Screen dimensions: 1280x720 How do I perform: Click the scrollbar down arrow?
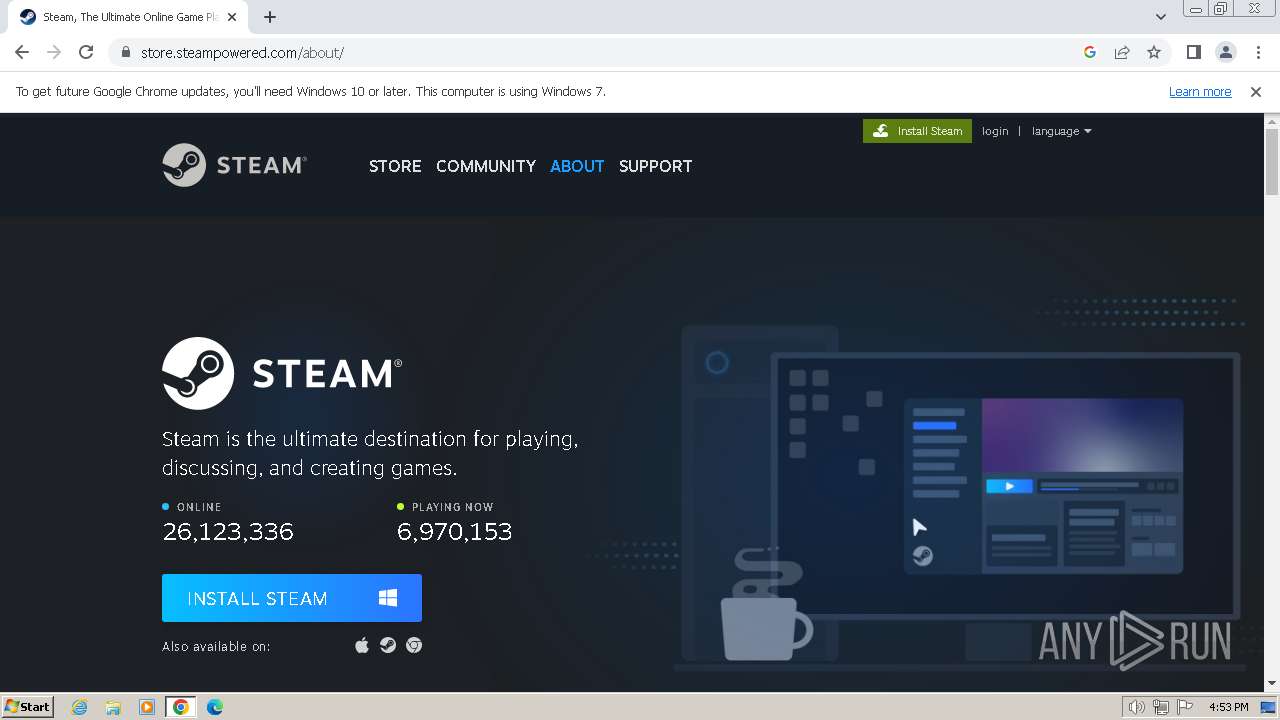coord(1272,684)
